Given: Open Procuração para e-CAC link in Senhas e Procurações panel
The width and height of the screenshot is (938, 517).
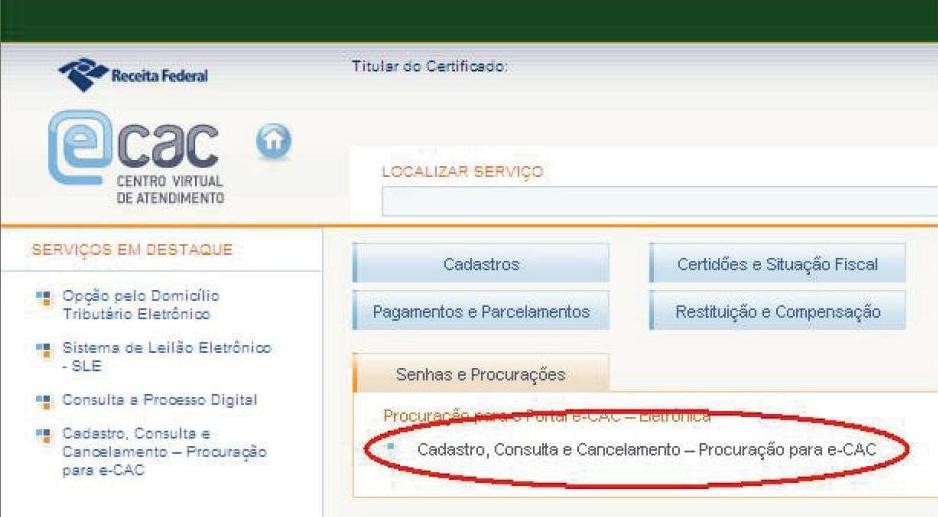Looking at the screenshot, I should pyautogui.click(x=646, y=449).
